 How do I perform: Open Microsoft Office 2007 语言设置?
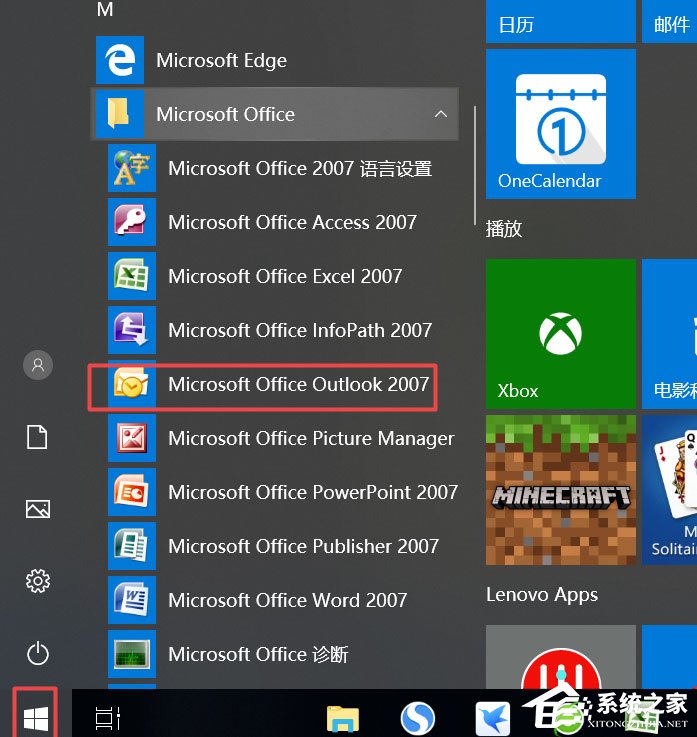[x=300, y=168]
